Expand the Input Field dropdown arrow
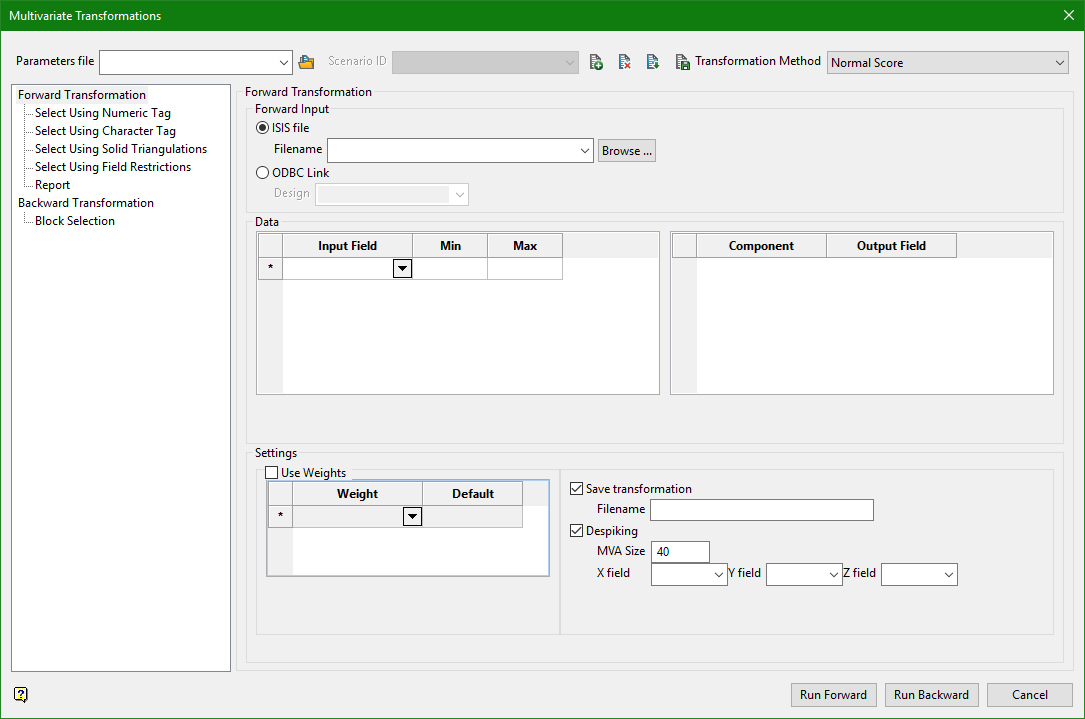This screenshot has width=1085, height=719. pyautogui.click(x=402, y=268)
